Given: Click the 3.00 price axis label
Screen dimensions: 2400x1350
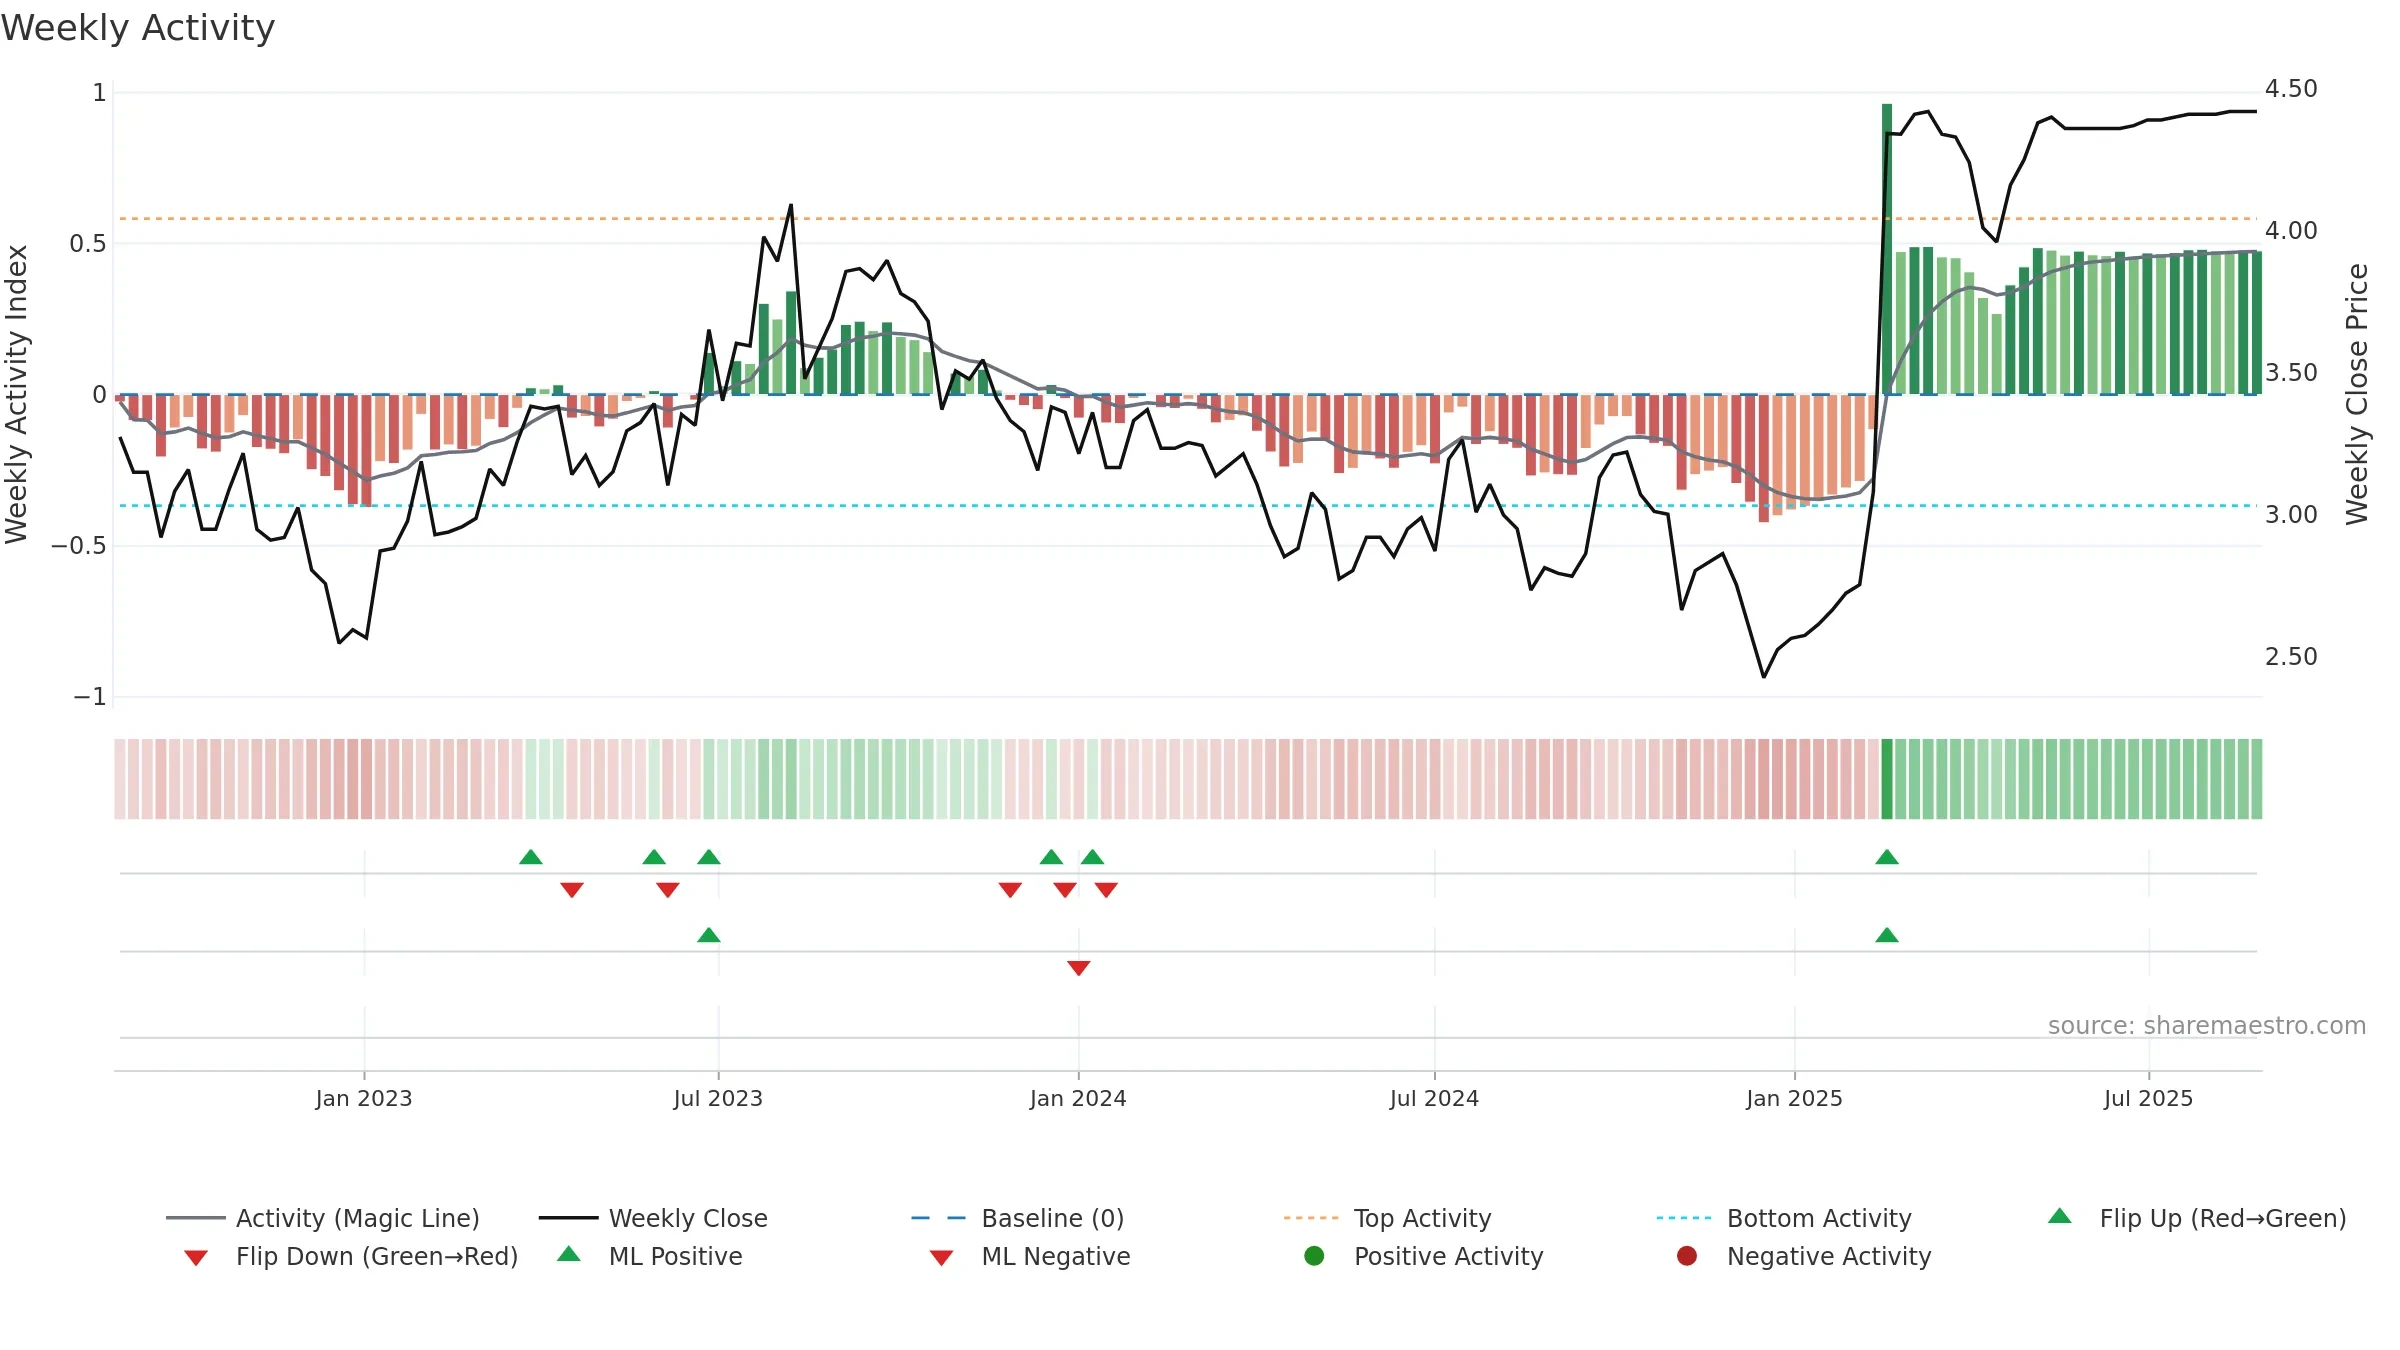Looking at the screenshot, I should click(x=2291, y=515).
